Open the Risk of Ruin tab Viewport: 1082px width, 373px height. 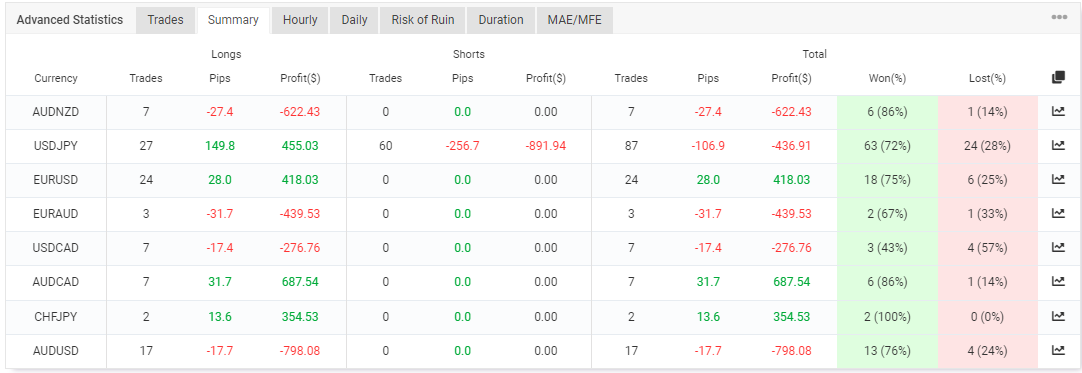(423, 20)
